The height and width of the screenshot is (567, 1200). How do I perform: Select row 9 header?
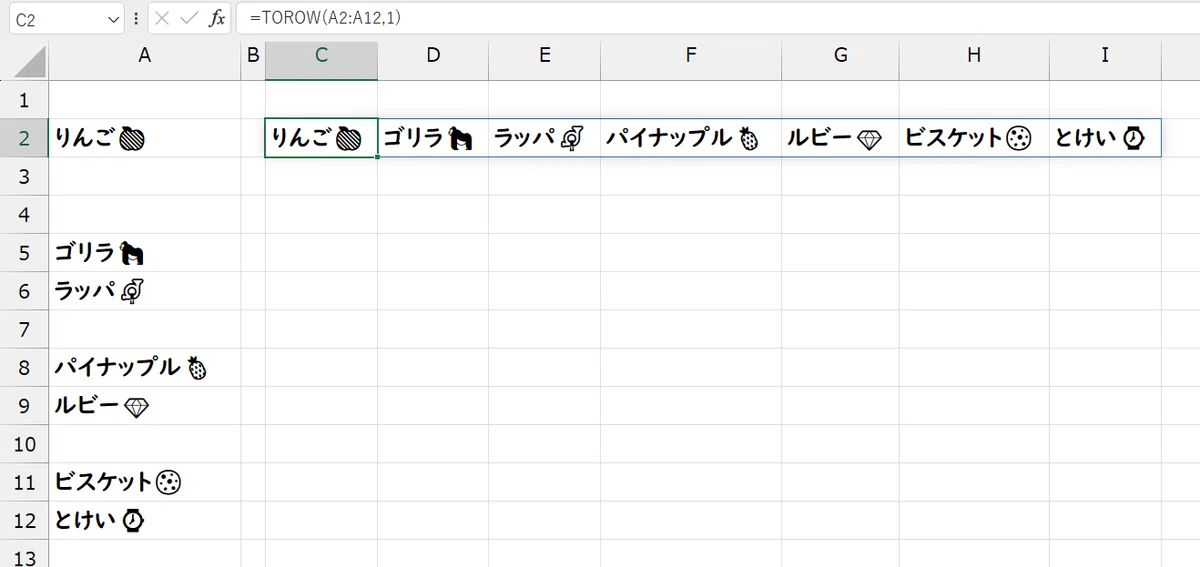pos(25,406)
